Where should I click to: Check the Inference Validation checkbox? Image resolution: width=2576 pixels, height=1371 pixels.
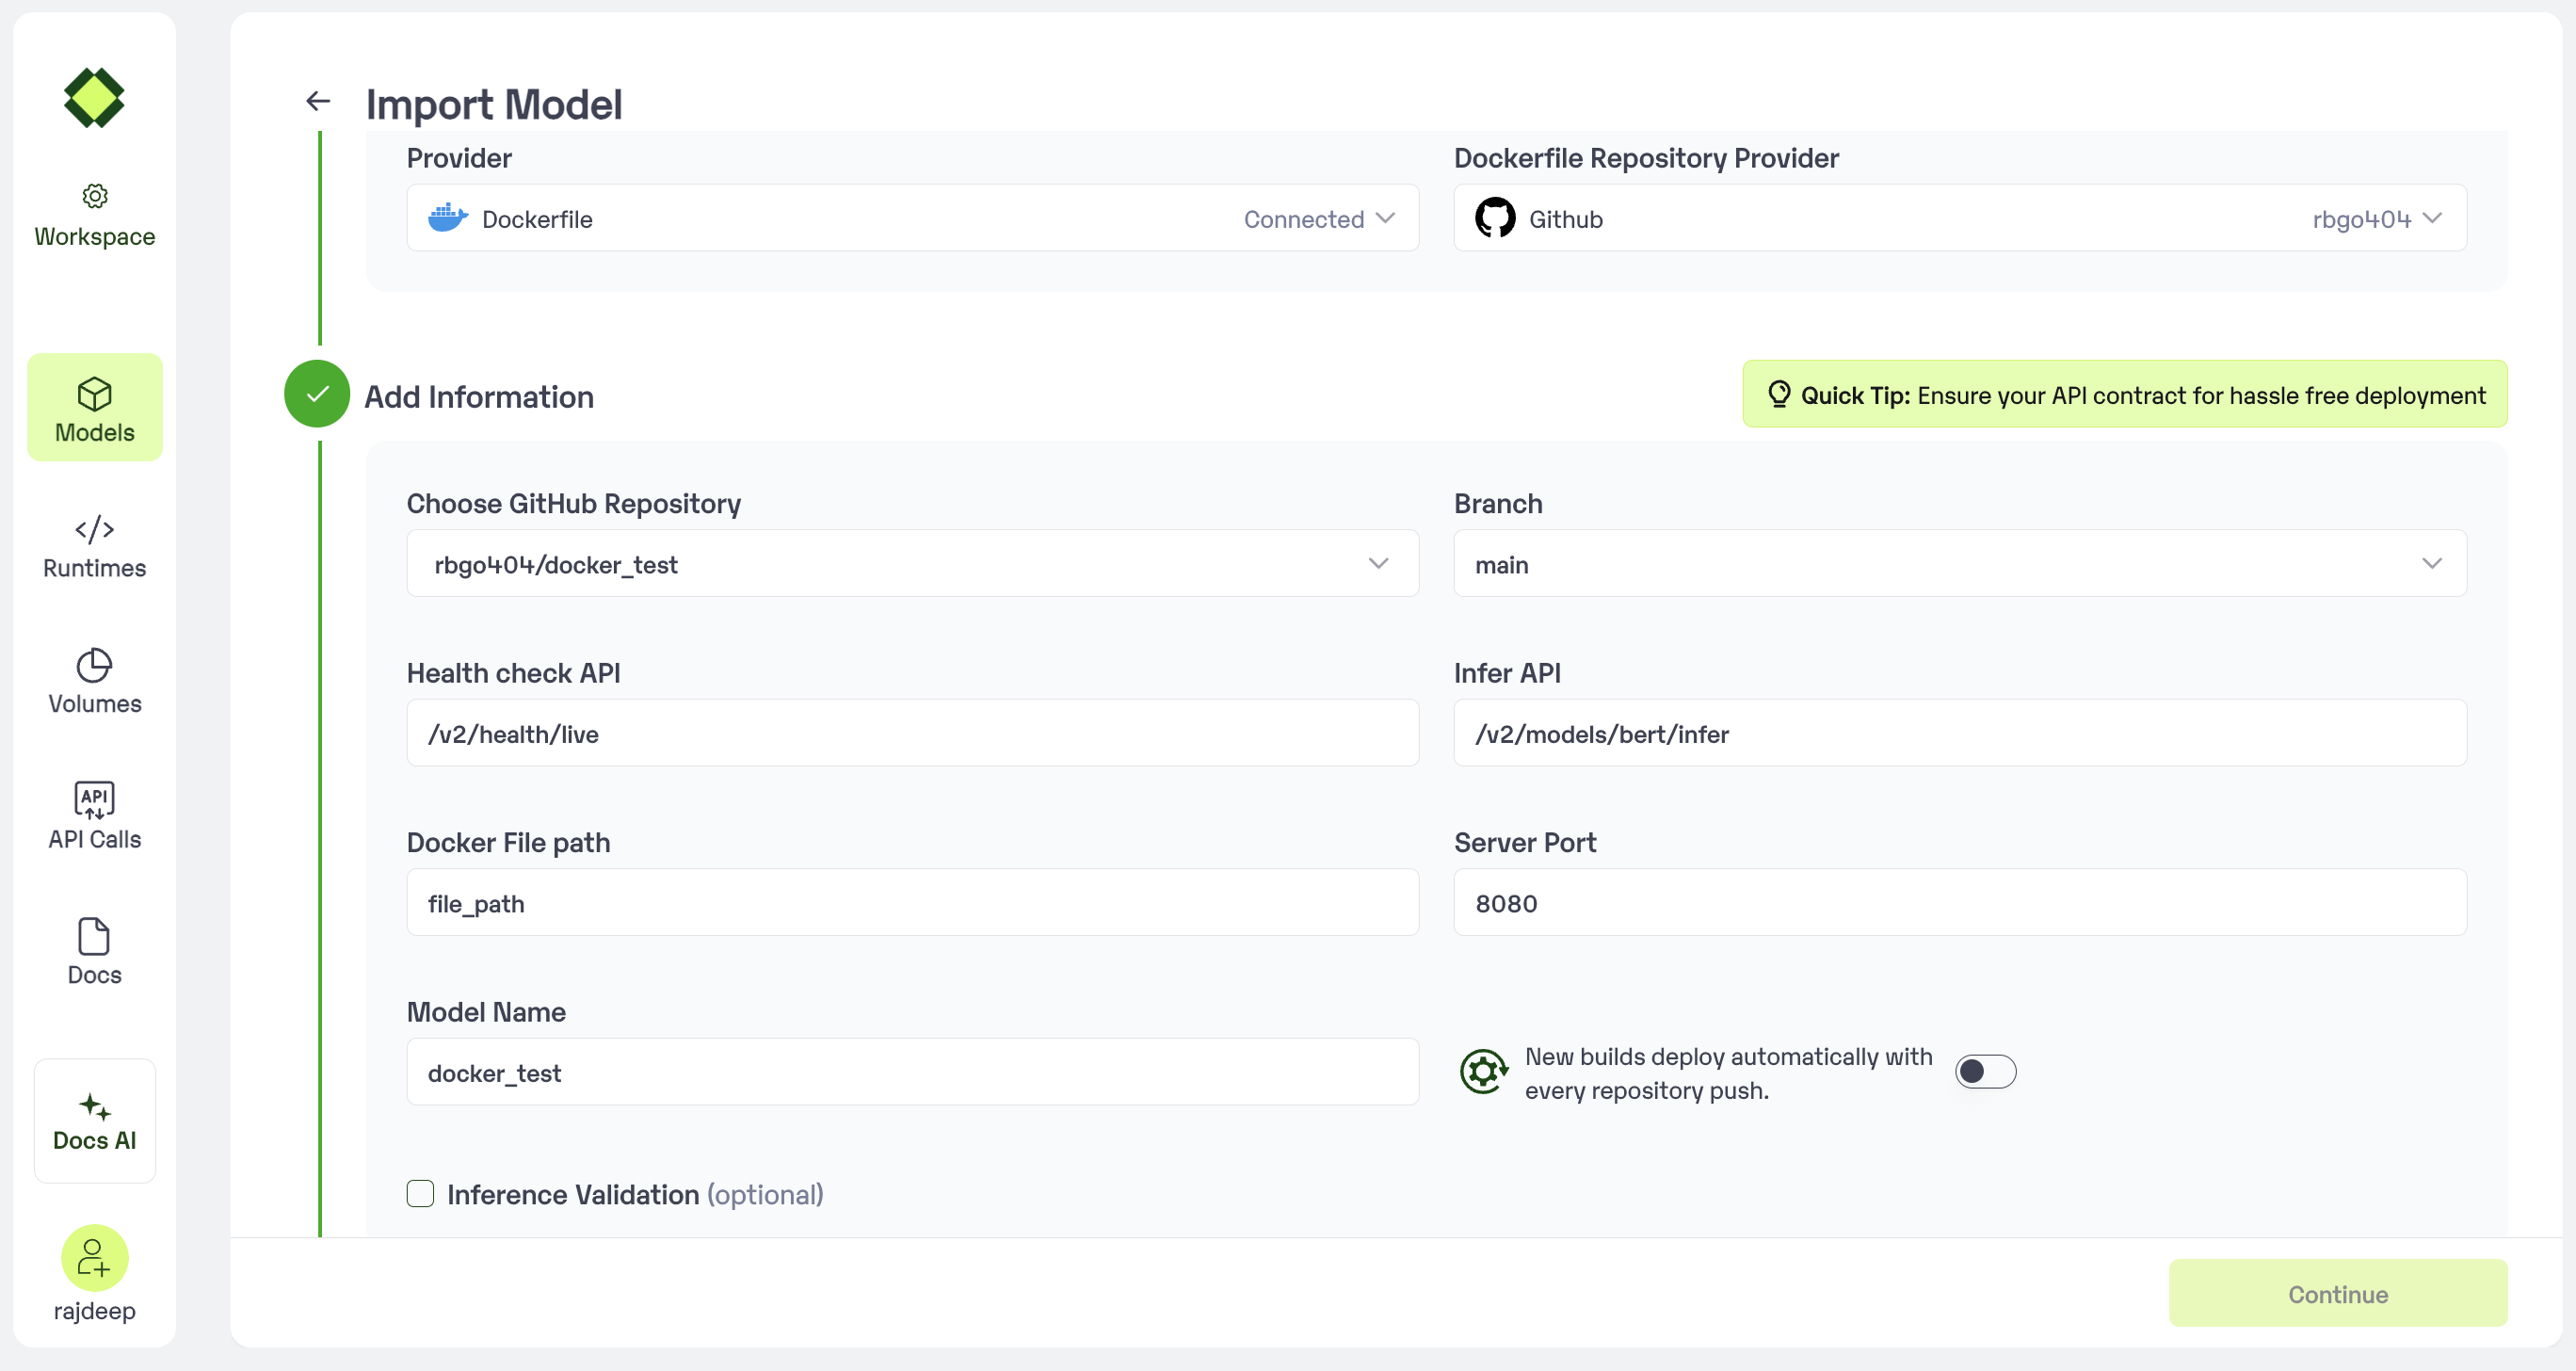[420, 1194]
